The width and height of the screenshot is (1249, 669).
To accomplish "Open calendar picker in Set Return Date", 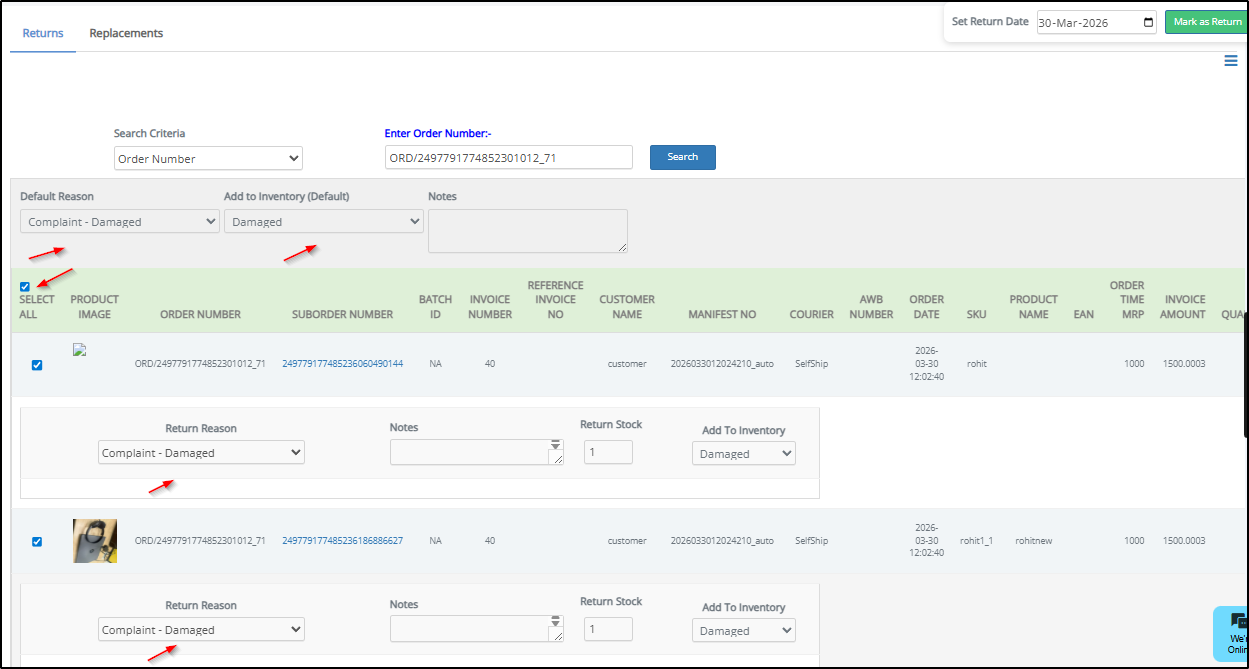I will click(x=1148, y=22).
